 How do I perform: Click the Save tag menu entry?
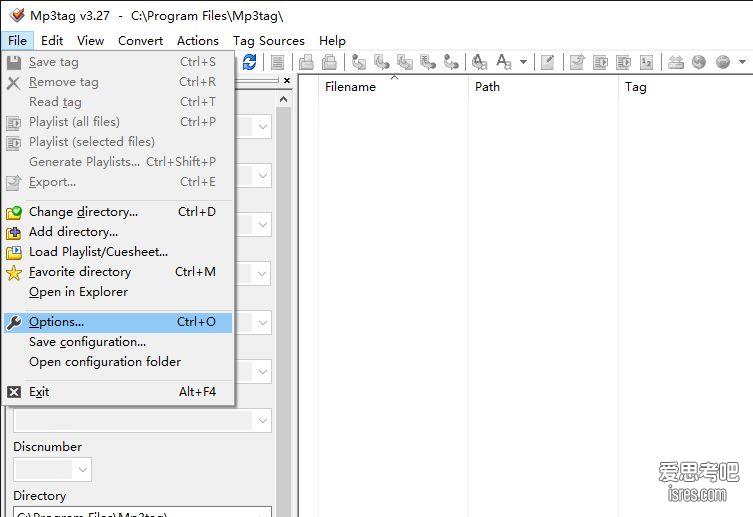point(118,62)
